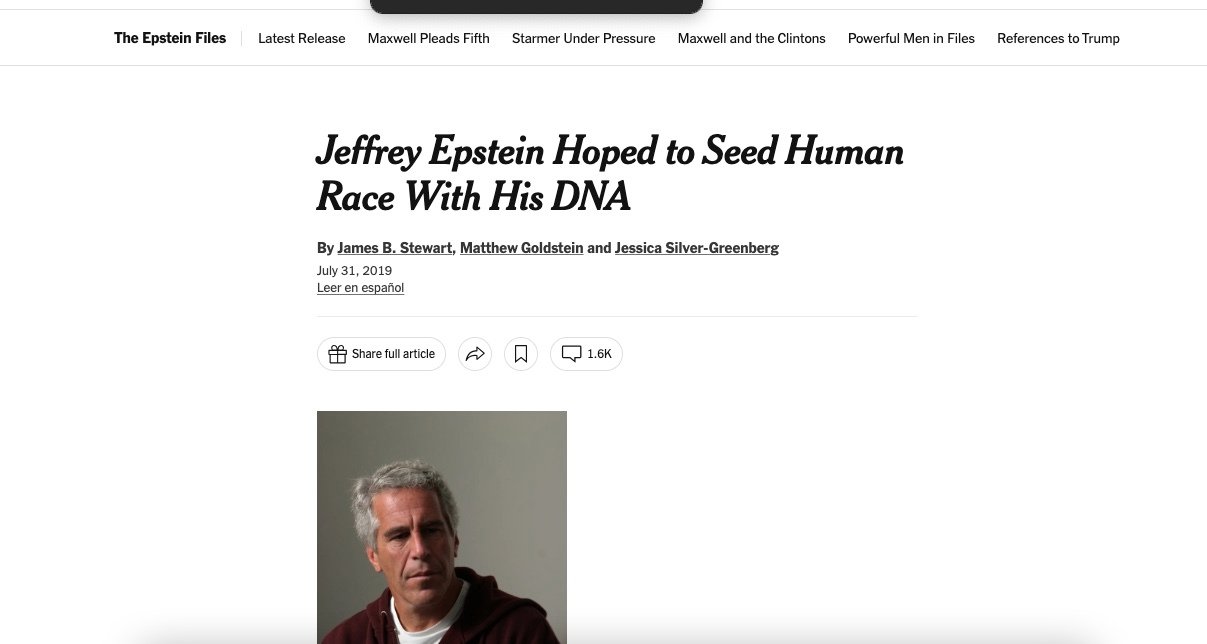Open the 1.6K comments bubble

pyautogui.click(x=586, y=354)
